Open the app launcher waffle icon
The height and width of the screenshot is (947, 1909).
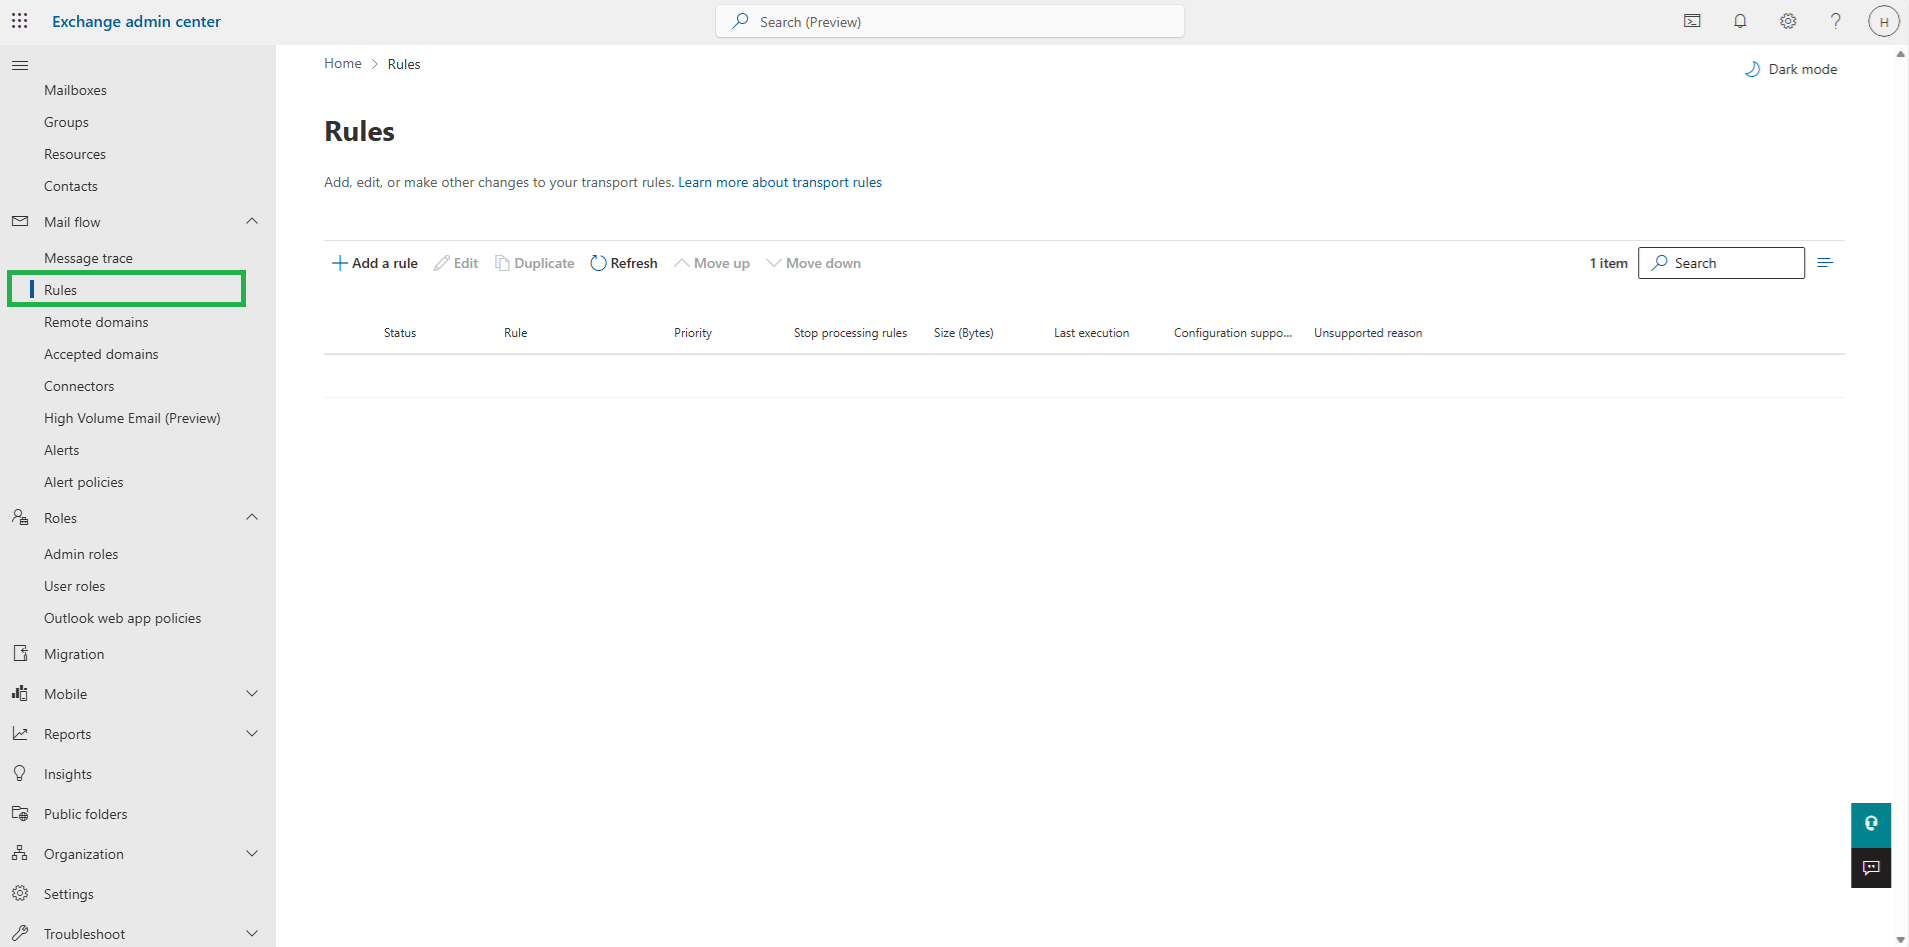20,21
